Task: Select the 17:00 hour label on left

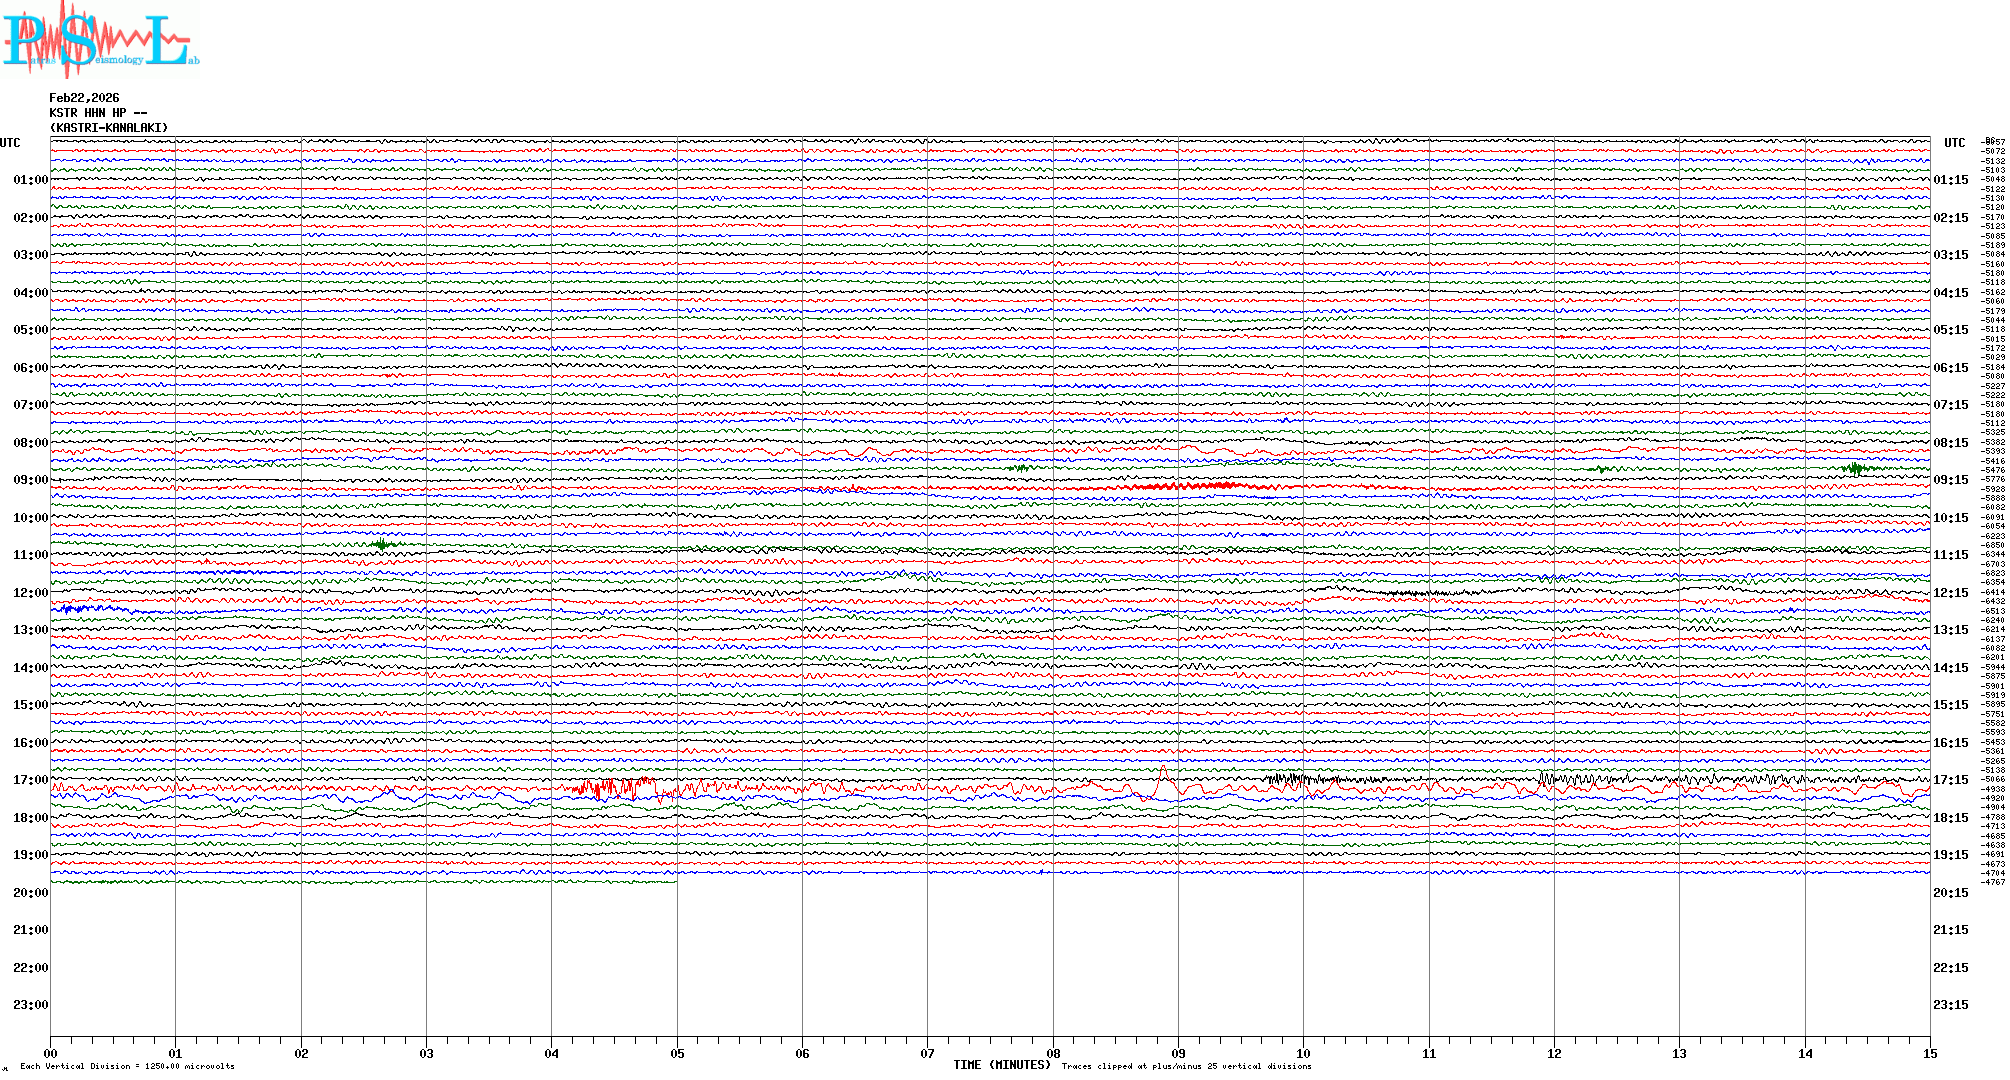Action: pos(30,780)
